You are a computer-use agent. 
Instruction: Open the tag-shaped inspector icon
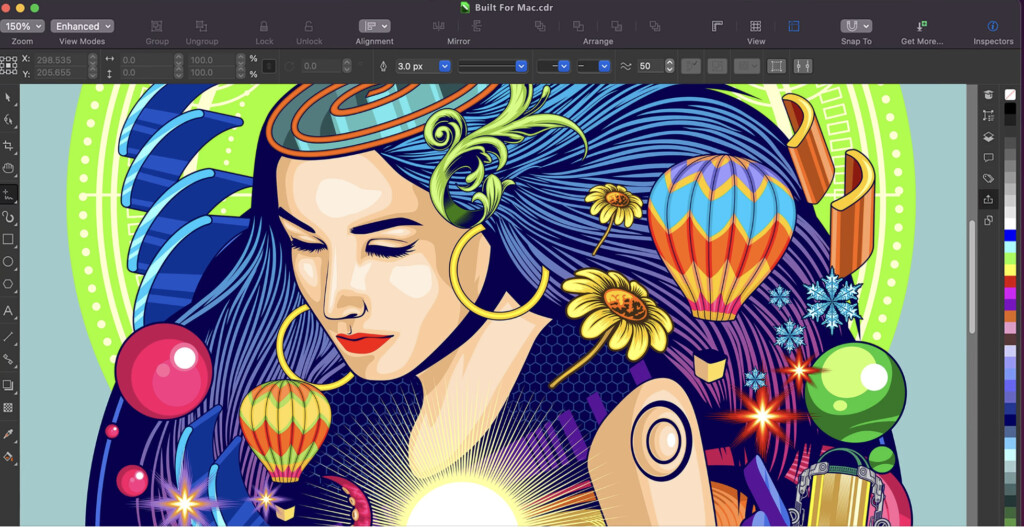pyautogui.click(x=988, y=178)
